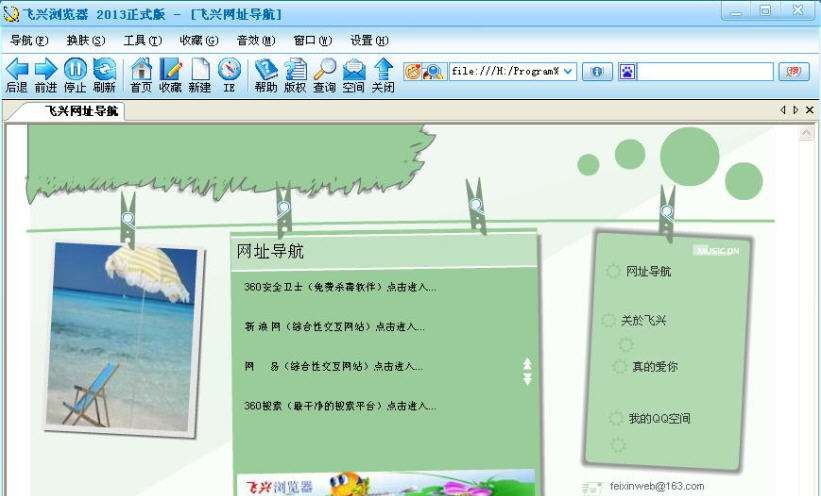
Task: Click the down arrows in the 网址导航 list
Action: tap(527, 379)
